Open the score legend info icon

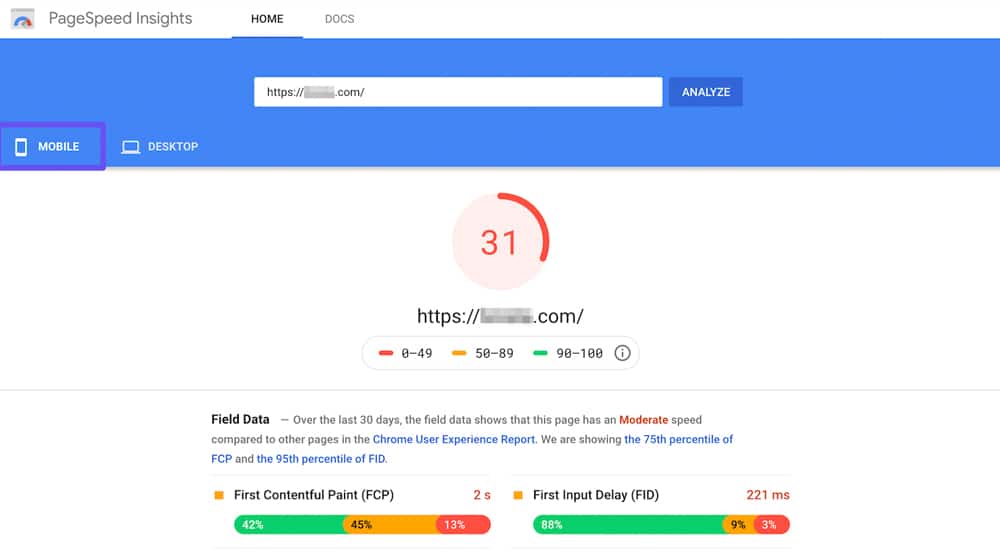622,353
